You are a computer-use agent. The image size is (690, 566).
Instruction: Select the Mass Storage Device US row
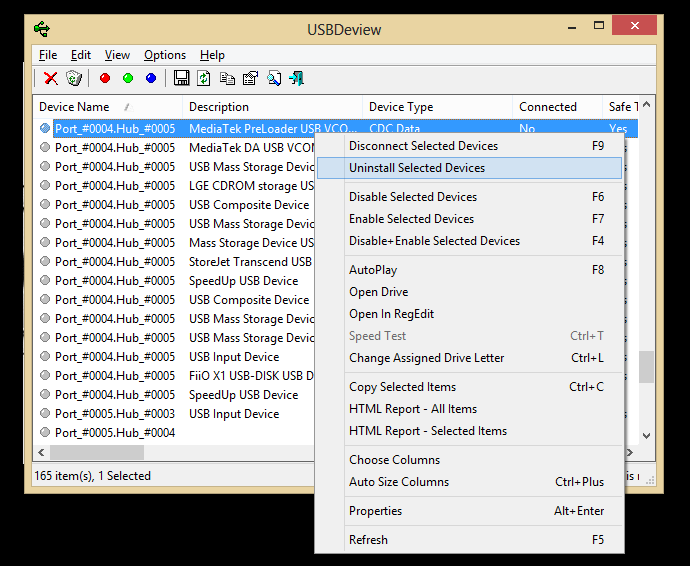174,243
